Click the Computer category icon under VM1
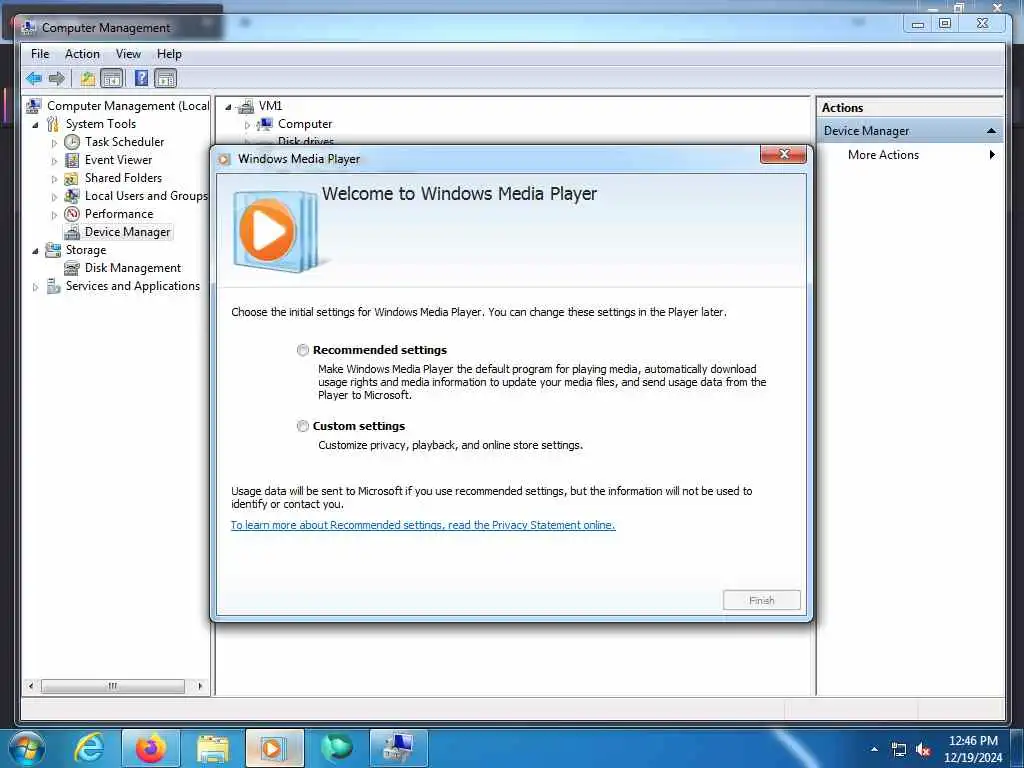The image size is (1024, 768). pyautogui.click(x=264, y=124)
